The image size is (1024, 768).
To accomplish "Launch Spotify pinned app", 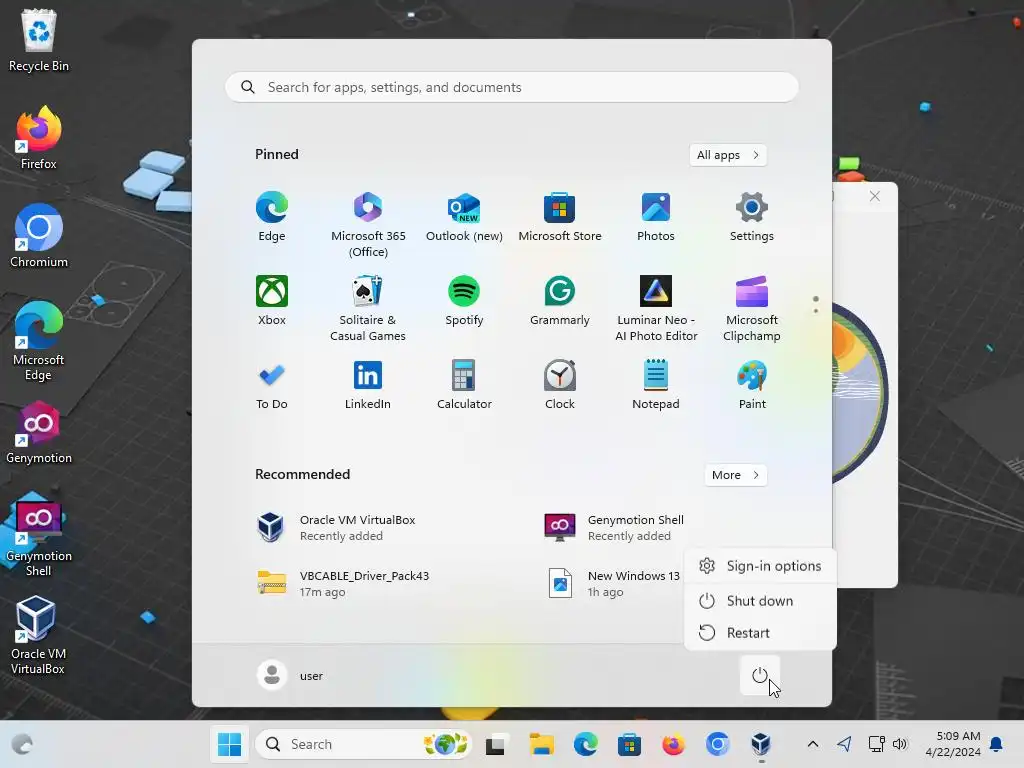I will pyautogui.click(x=464, y=300).
